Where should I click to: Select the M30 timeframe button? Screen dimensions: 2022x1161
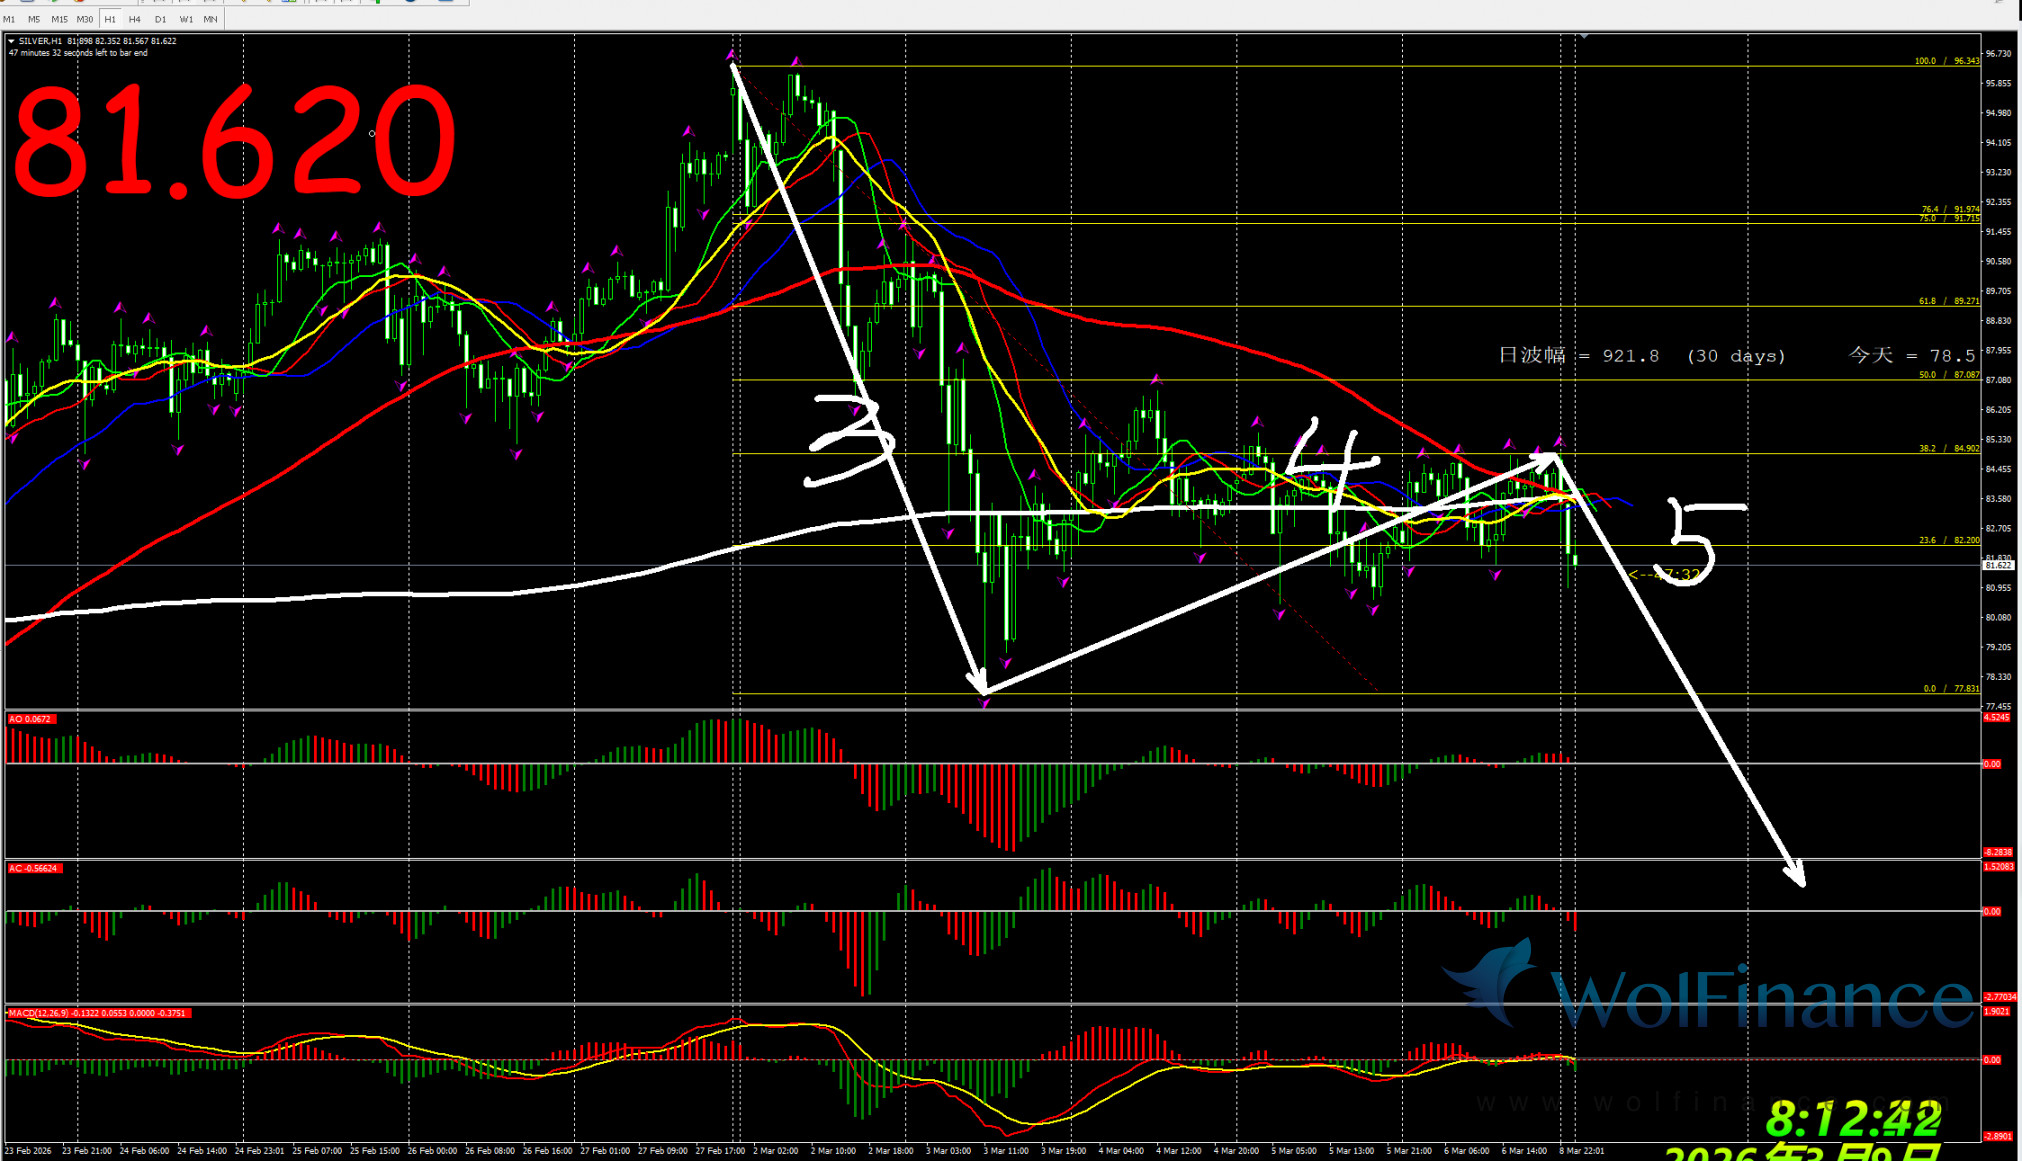84,19
